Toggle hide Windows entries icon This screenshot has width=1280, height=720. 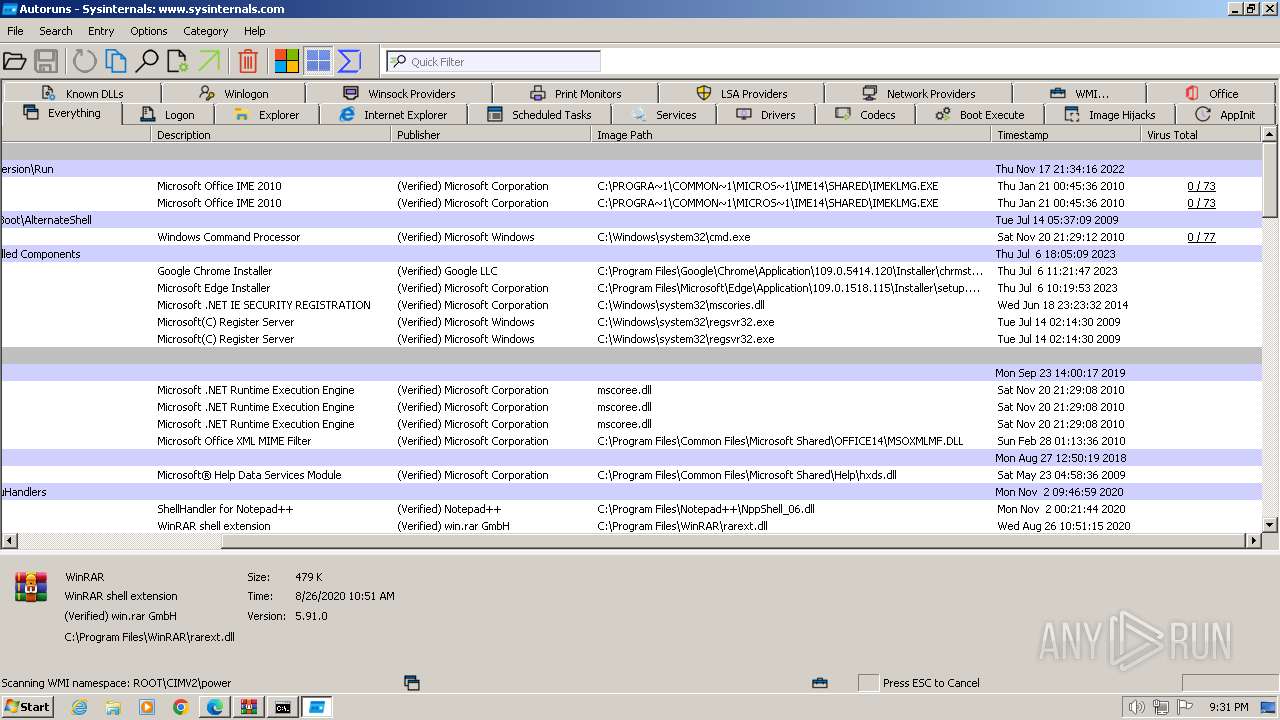pos(318,61)
